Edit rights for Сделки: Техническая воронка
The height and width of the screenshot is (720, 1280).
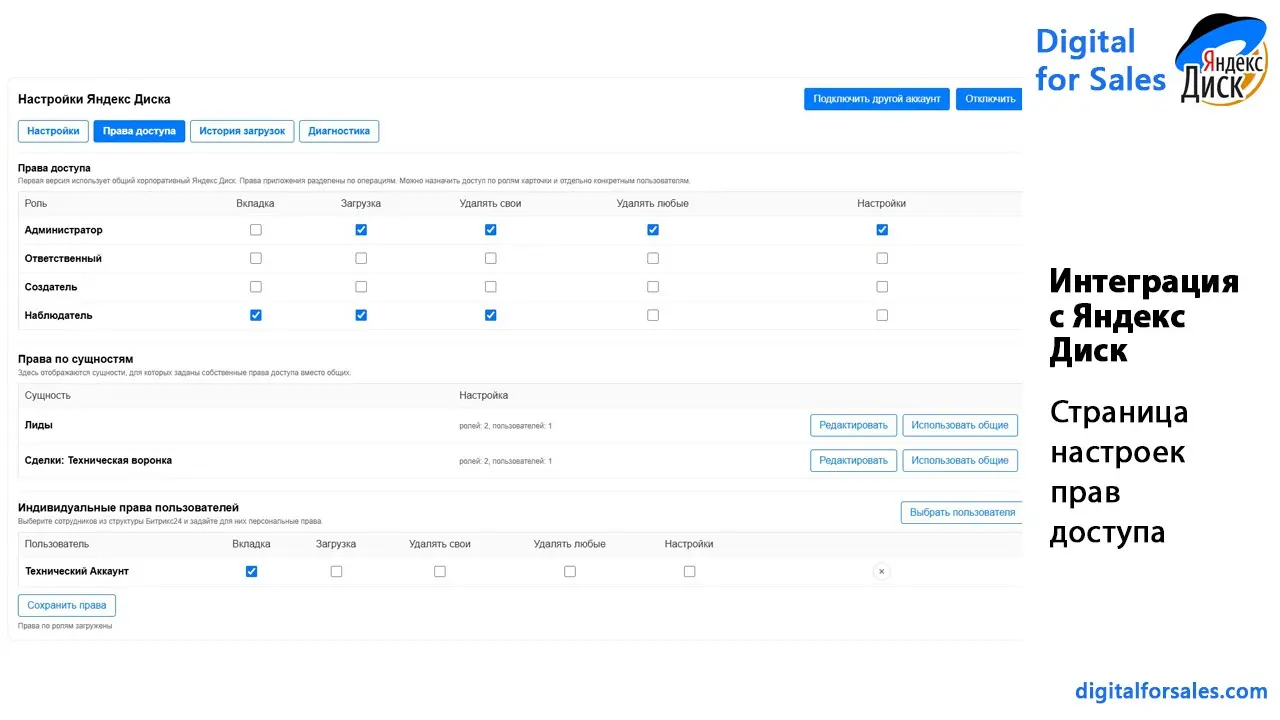tap(853, 460)
